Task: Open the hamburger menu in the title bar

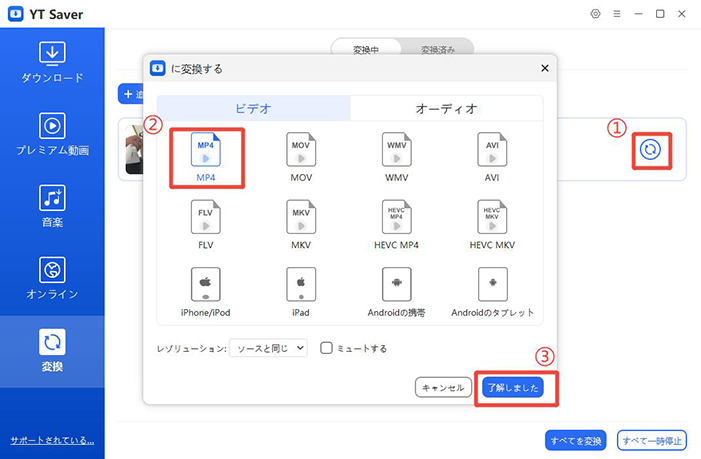Action: tap(617, 14)
